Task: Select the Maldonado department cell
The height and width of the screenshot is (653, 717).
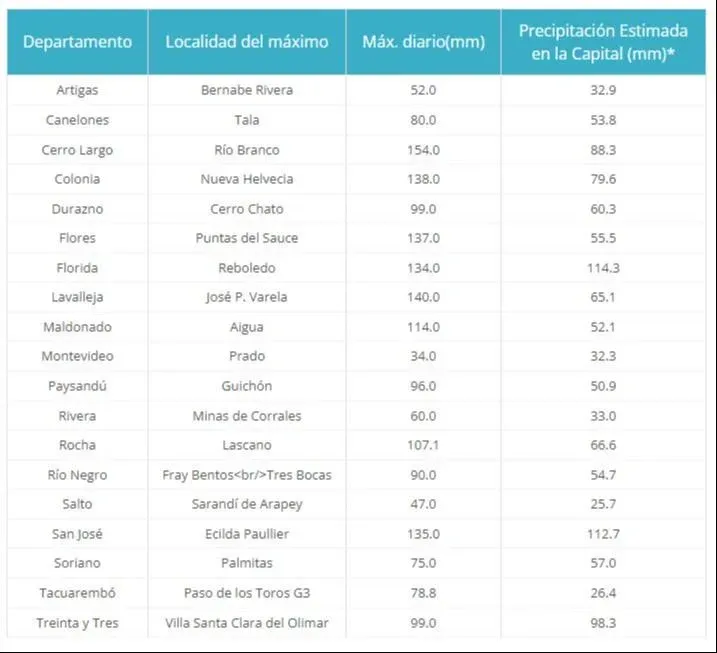Action: click(77, 327)
